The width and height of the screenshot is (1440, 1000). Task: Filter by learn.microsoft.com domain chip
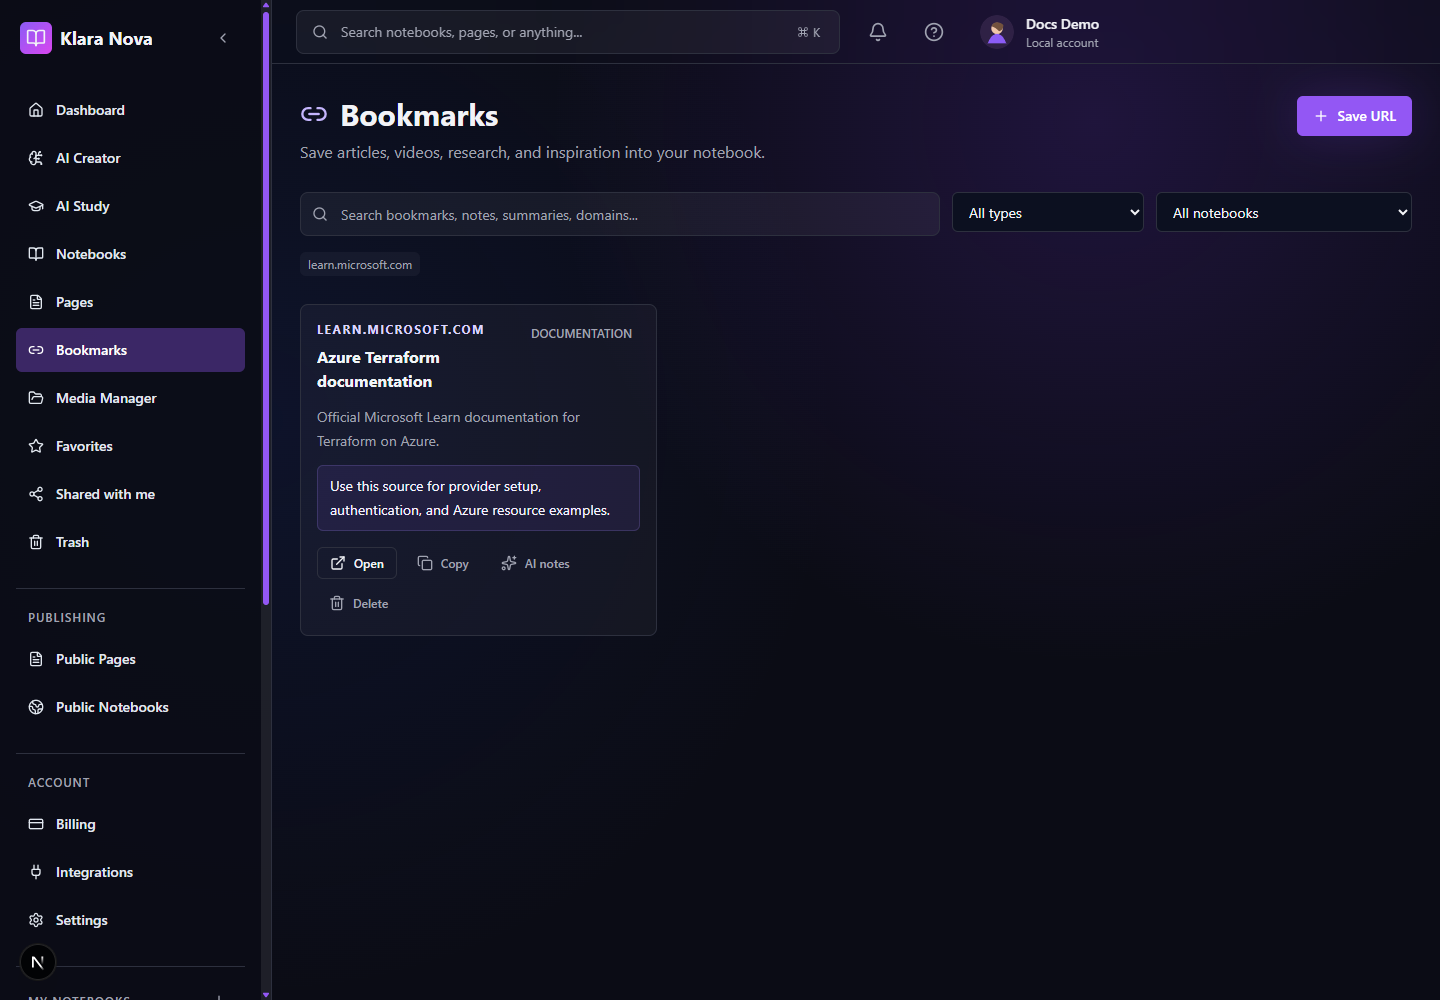click(360, 265)
